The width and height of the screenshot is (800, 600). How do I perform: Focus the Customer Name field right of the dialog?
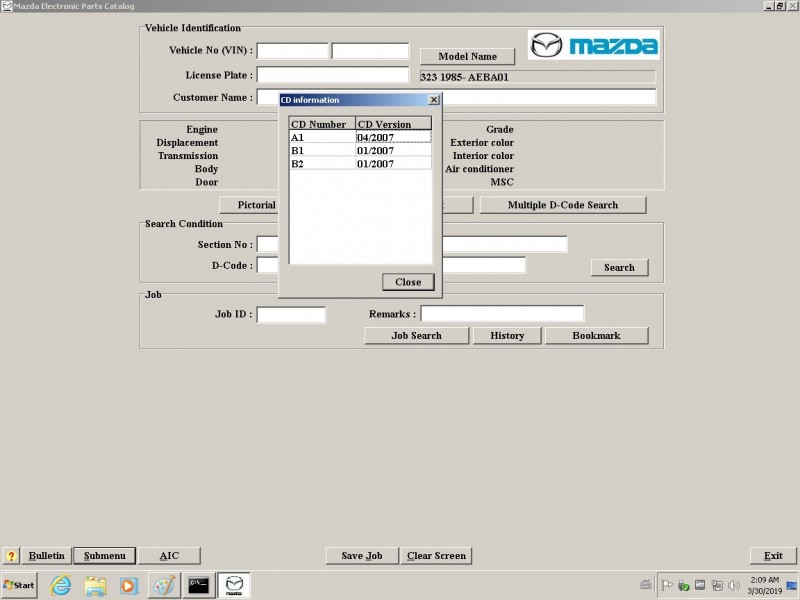[549, 96]
